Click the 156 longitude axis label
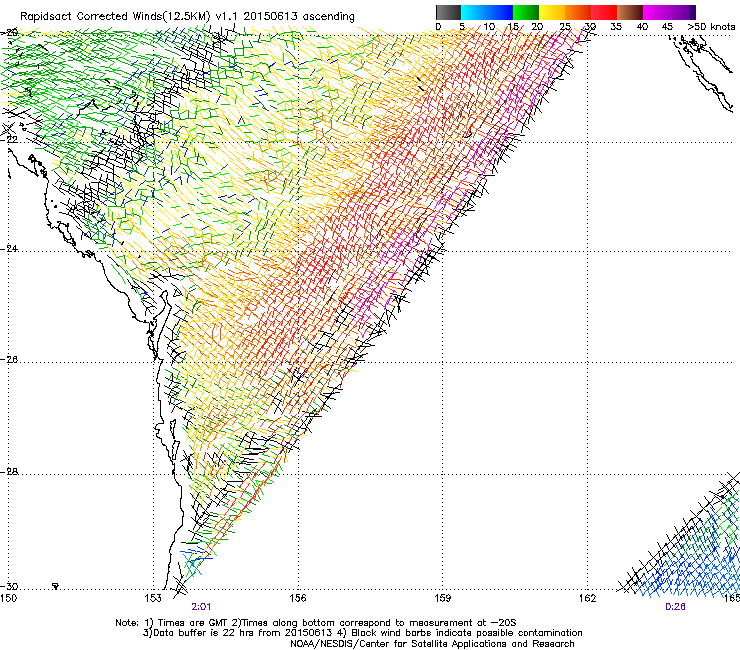740x650 pixels. click(x=298, y=599)
